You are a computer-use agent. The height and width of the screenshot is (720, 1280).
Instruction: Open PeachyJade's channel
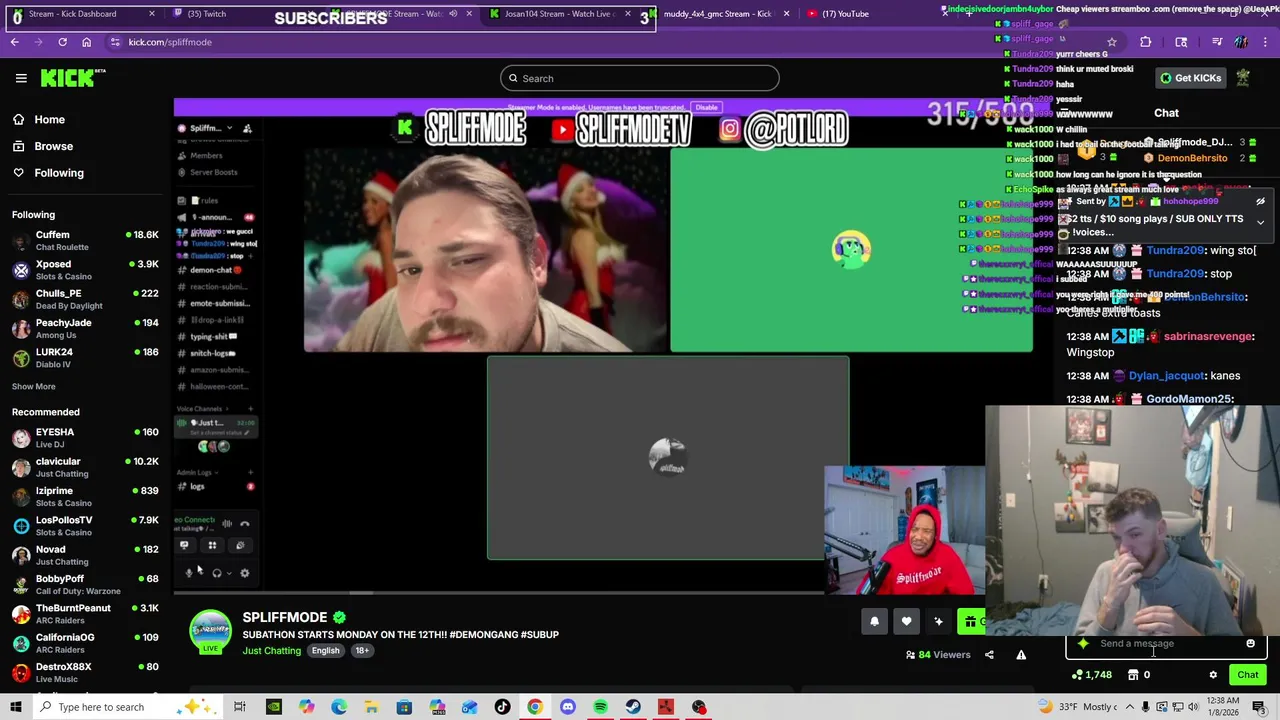pyautogui.click(x=85, y=328)
